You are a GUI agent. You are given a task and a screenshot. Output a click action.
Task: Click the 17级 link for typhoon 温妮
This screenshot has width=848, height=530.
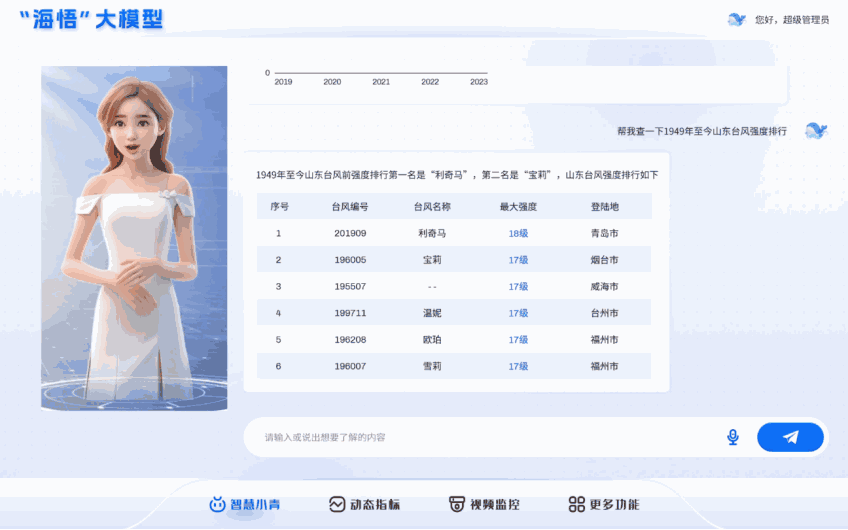pyautogui.click(x=518, y=313)
